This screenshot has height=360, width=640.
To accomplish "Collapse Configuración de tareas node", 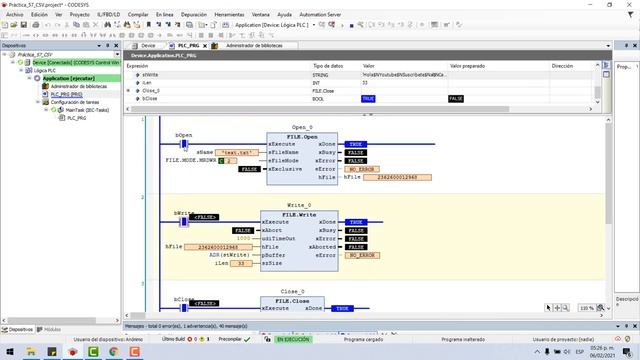I will click(x=38, y=102).
